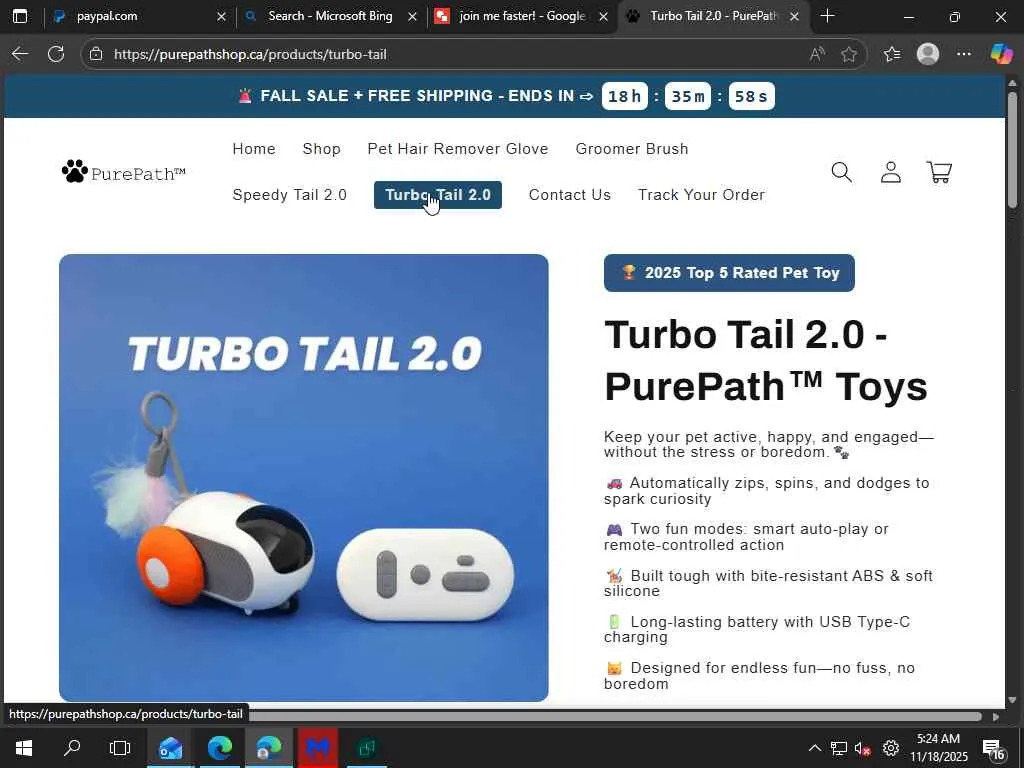This screenshot has width=1024, height=768.
Task: Refresh the page with reload icon
Action: 56,54
